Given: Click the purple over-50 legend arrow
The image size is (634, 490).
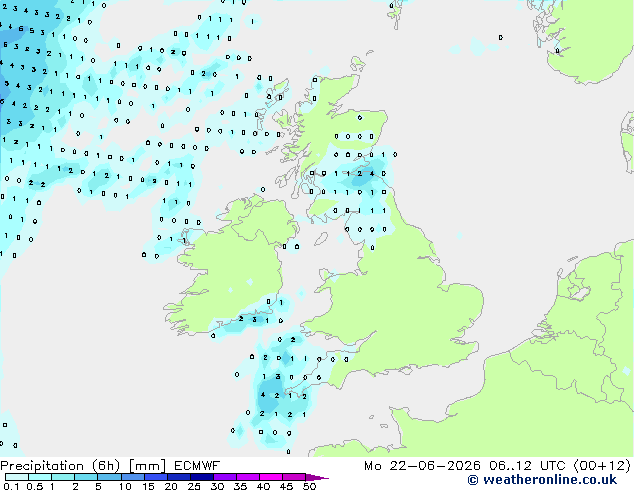Looking at the screenshot, I should pos(316,477).
